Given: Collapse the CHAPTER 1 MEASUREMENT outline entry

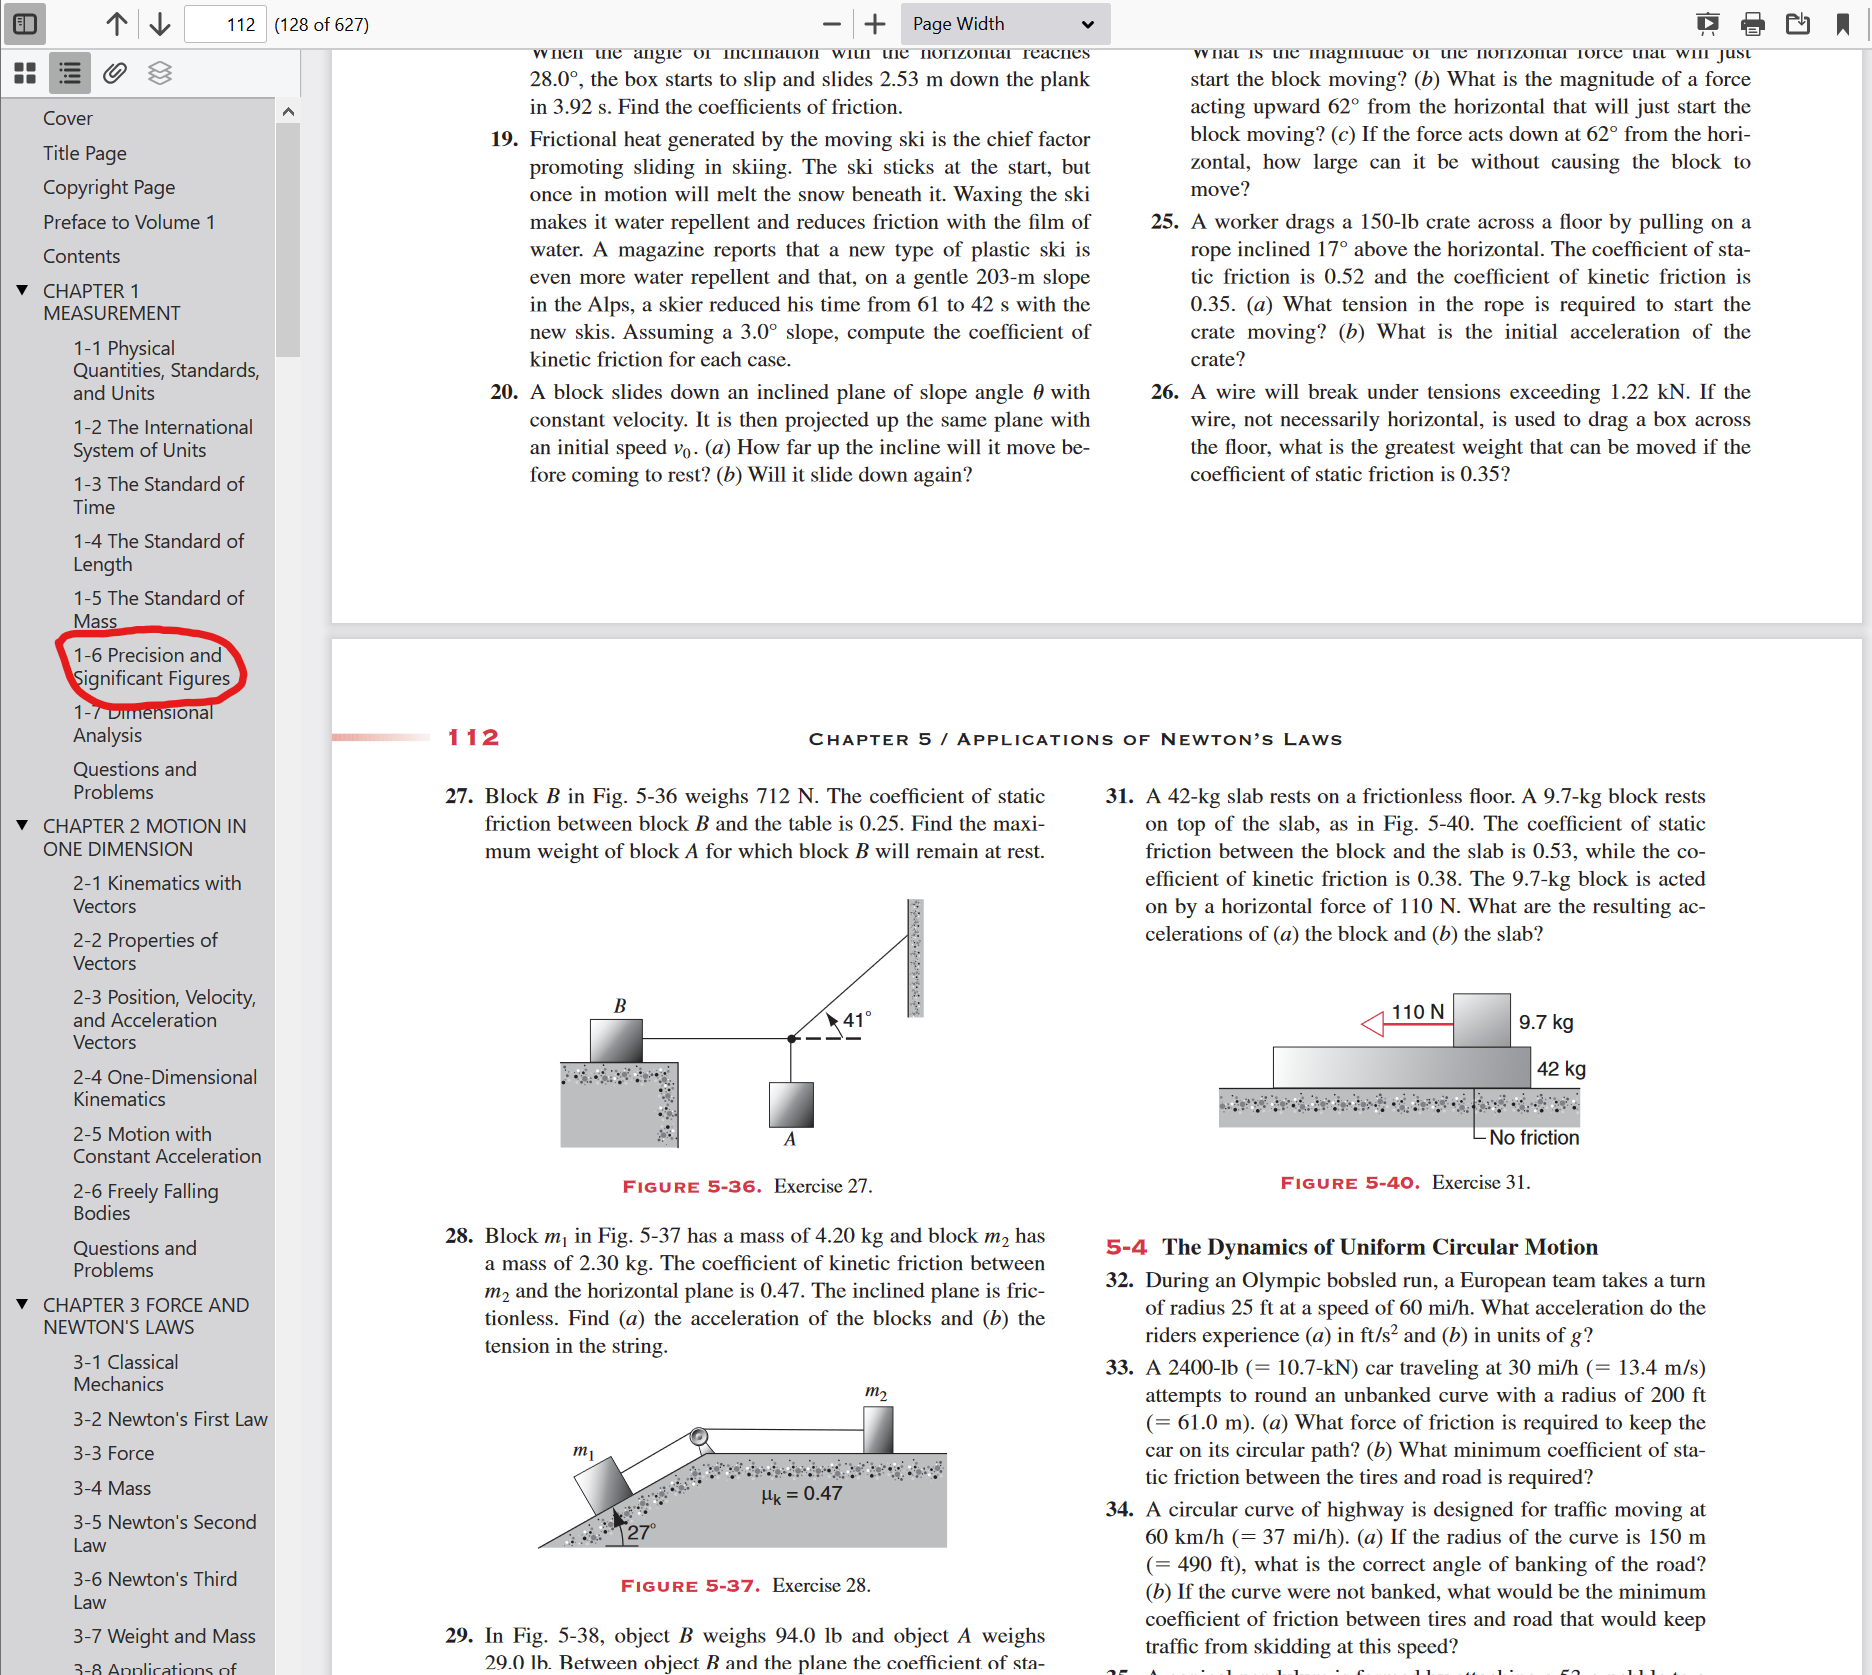Looking at the screenshot, I should (x=22, y=289).
